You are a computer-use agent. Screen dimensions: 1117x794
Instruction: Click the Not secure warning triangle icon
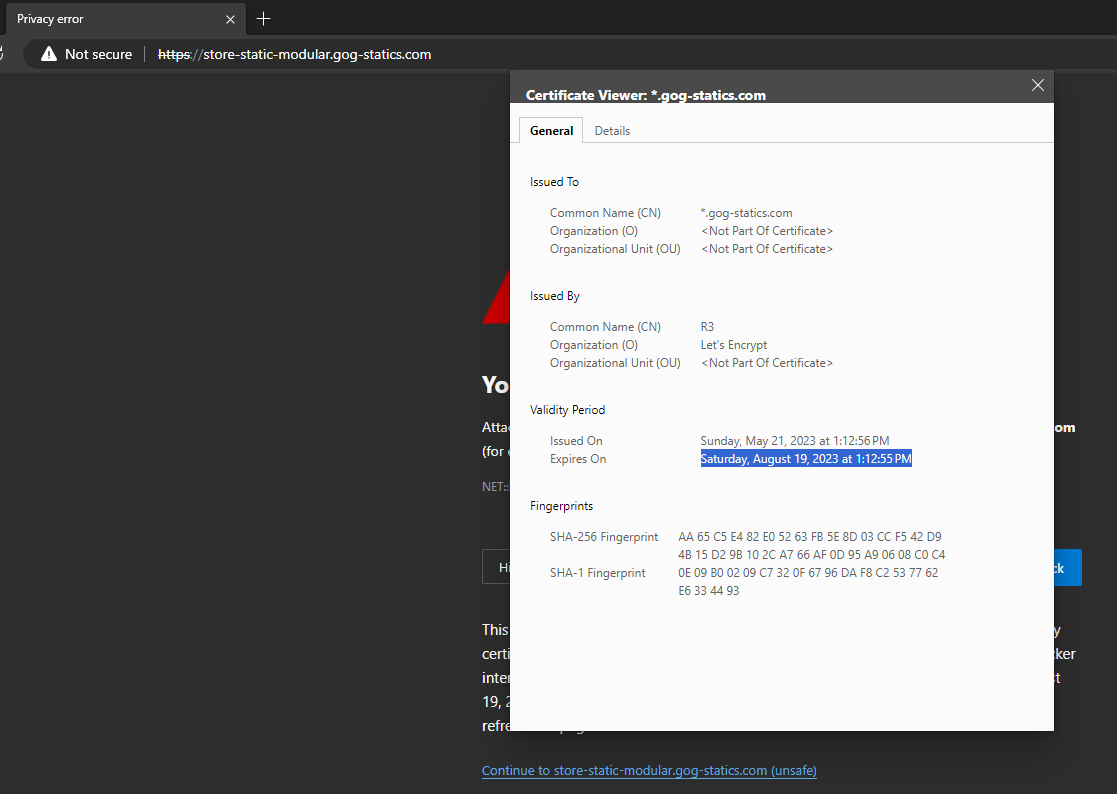[48, 54]
